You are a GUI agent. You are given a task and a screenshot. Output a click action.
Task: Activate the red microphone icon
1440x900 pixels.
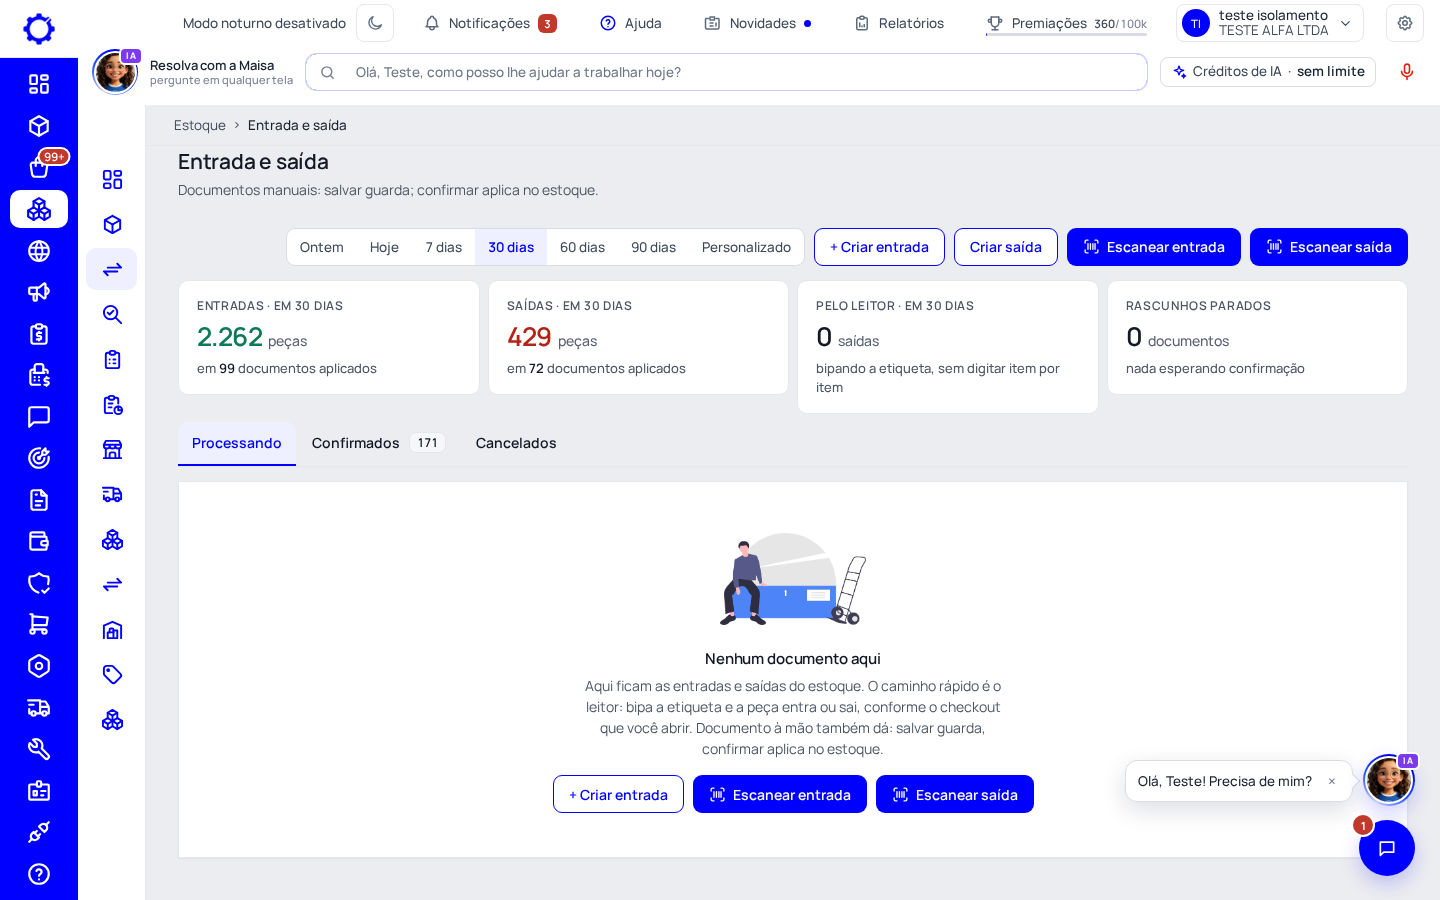(x=1407, y=72)
